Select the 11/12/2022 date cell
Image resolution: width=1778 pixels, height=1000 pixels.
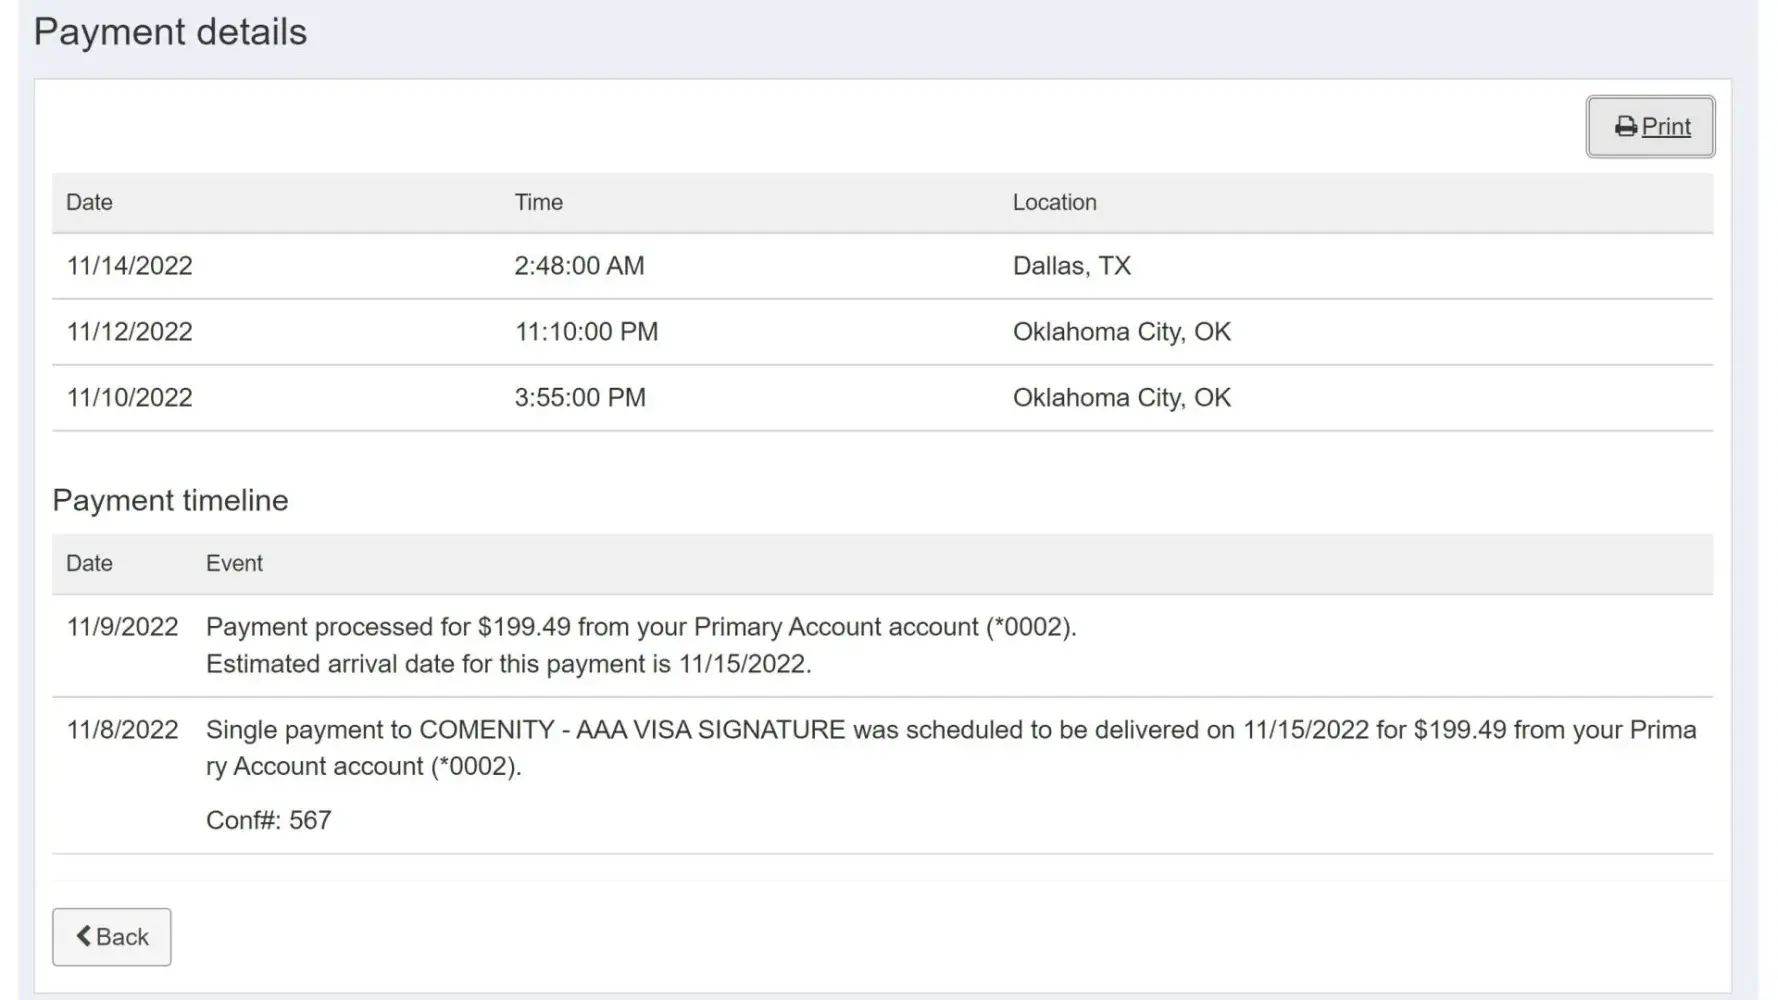pyautogui.click(x=129, y=332)
